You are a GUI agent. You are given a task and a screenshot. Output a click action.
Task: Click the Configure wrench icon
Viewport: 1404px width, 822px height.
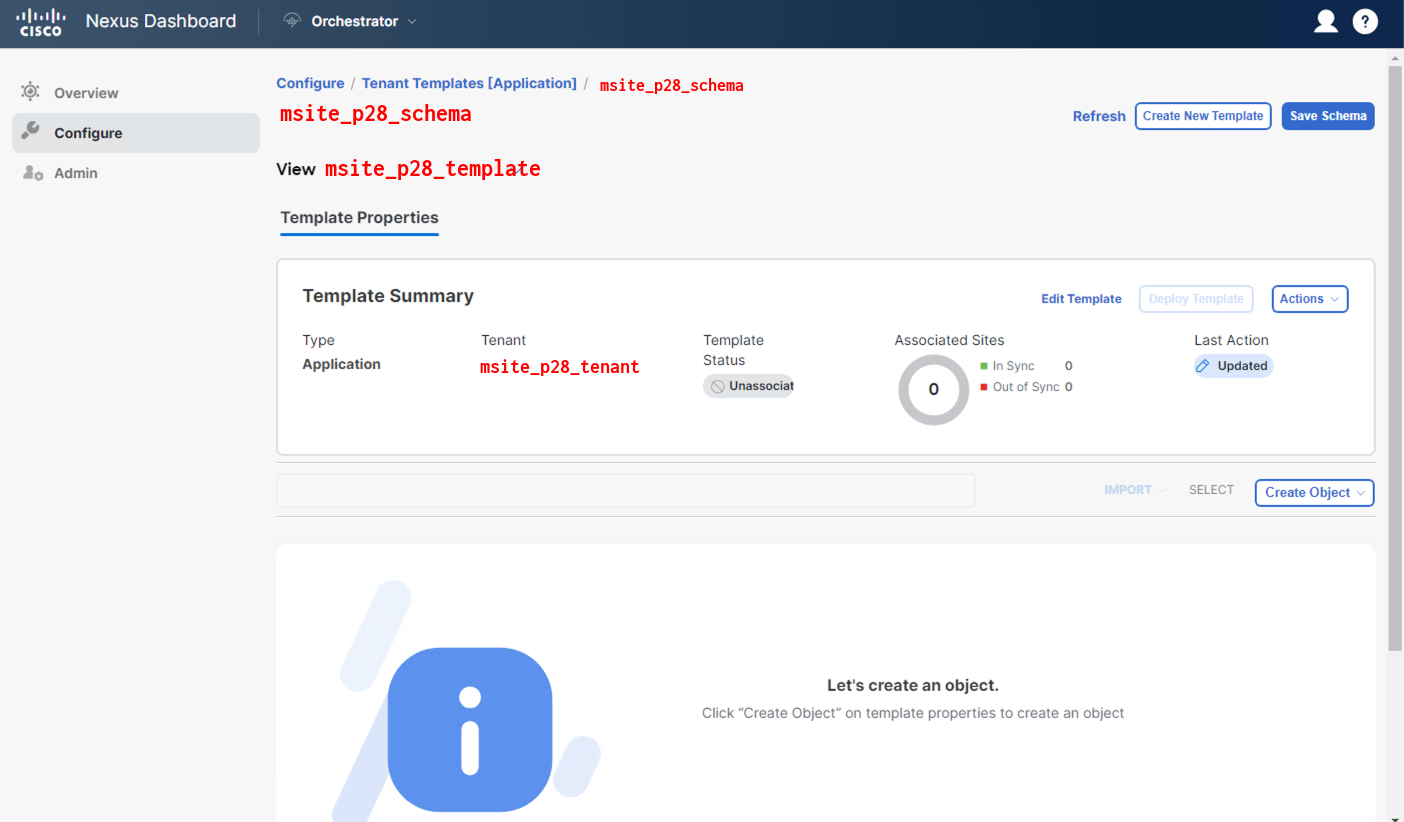coord(31,132)
